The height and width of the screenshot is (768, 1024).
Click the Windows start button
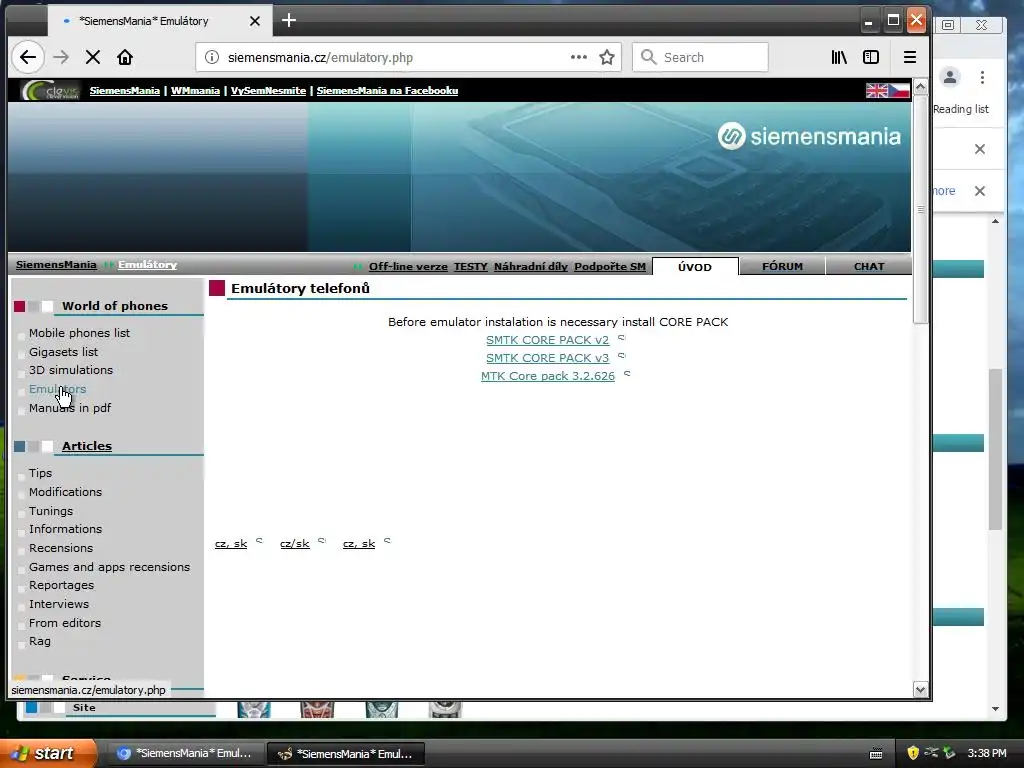(47, 753)
